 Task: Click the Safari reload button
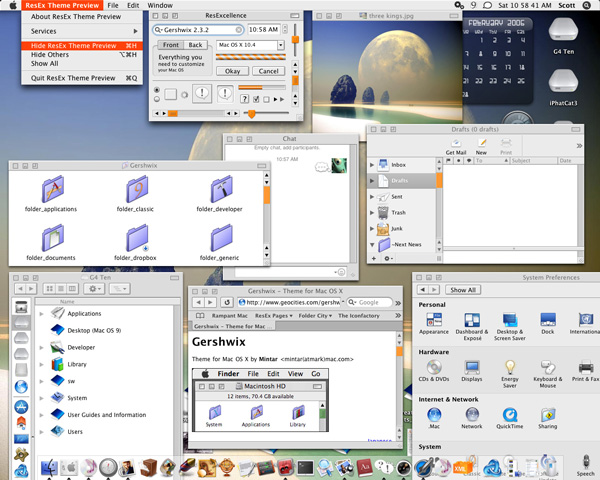click(x=227, y=302)
